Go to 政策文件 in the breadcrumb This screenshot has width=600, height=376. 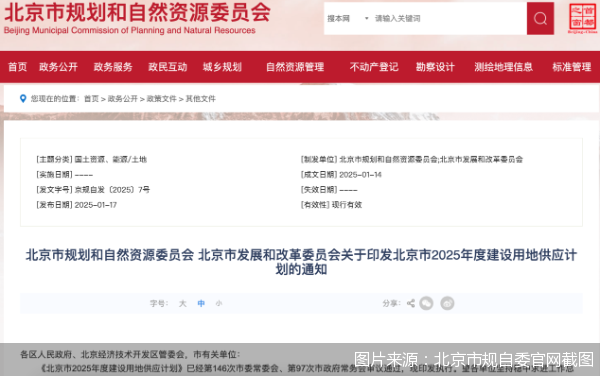click(x=161, y=99)
